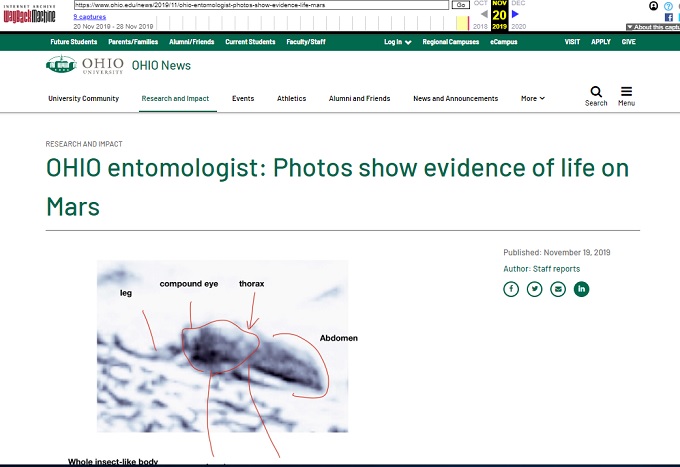
Task: Open News and Announcements section
Action: 455,98
